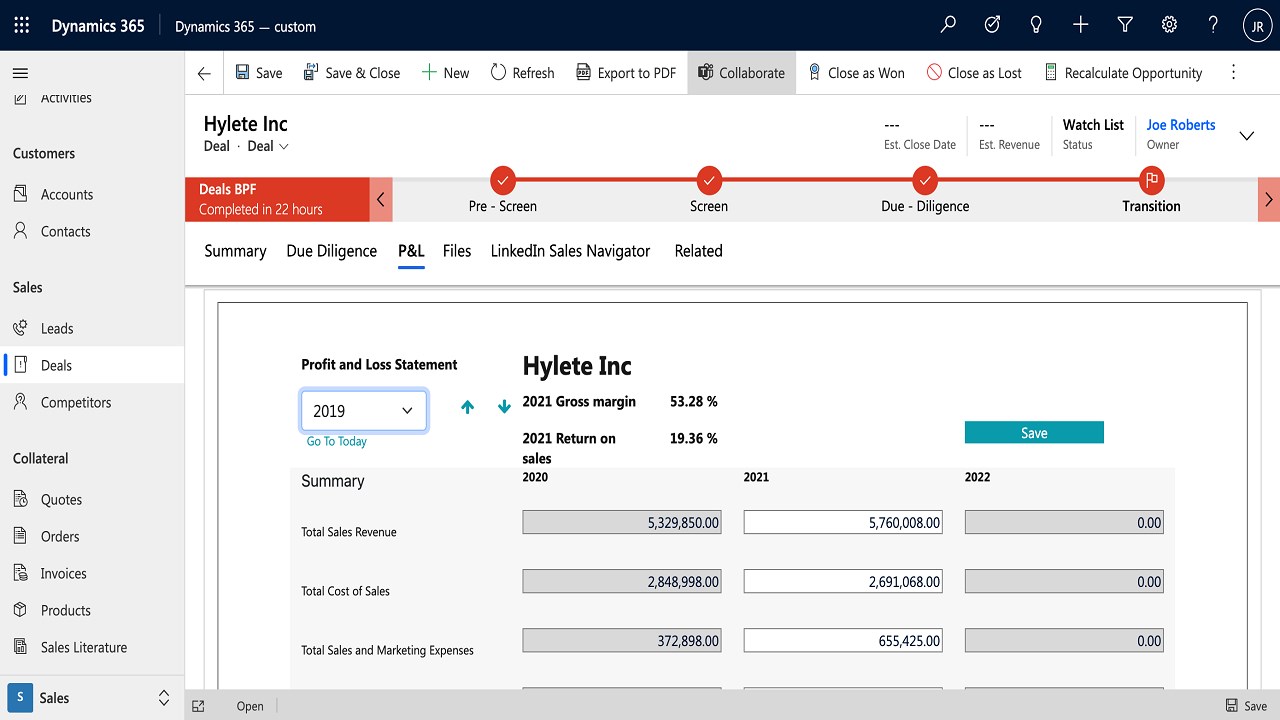The height and width of the screenshot is (720, 1280).
Task: Open Collaborate in Teams
Action: 741,73
